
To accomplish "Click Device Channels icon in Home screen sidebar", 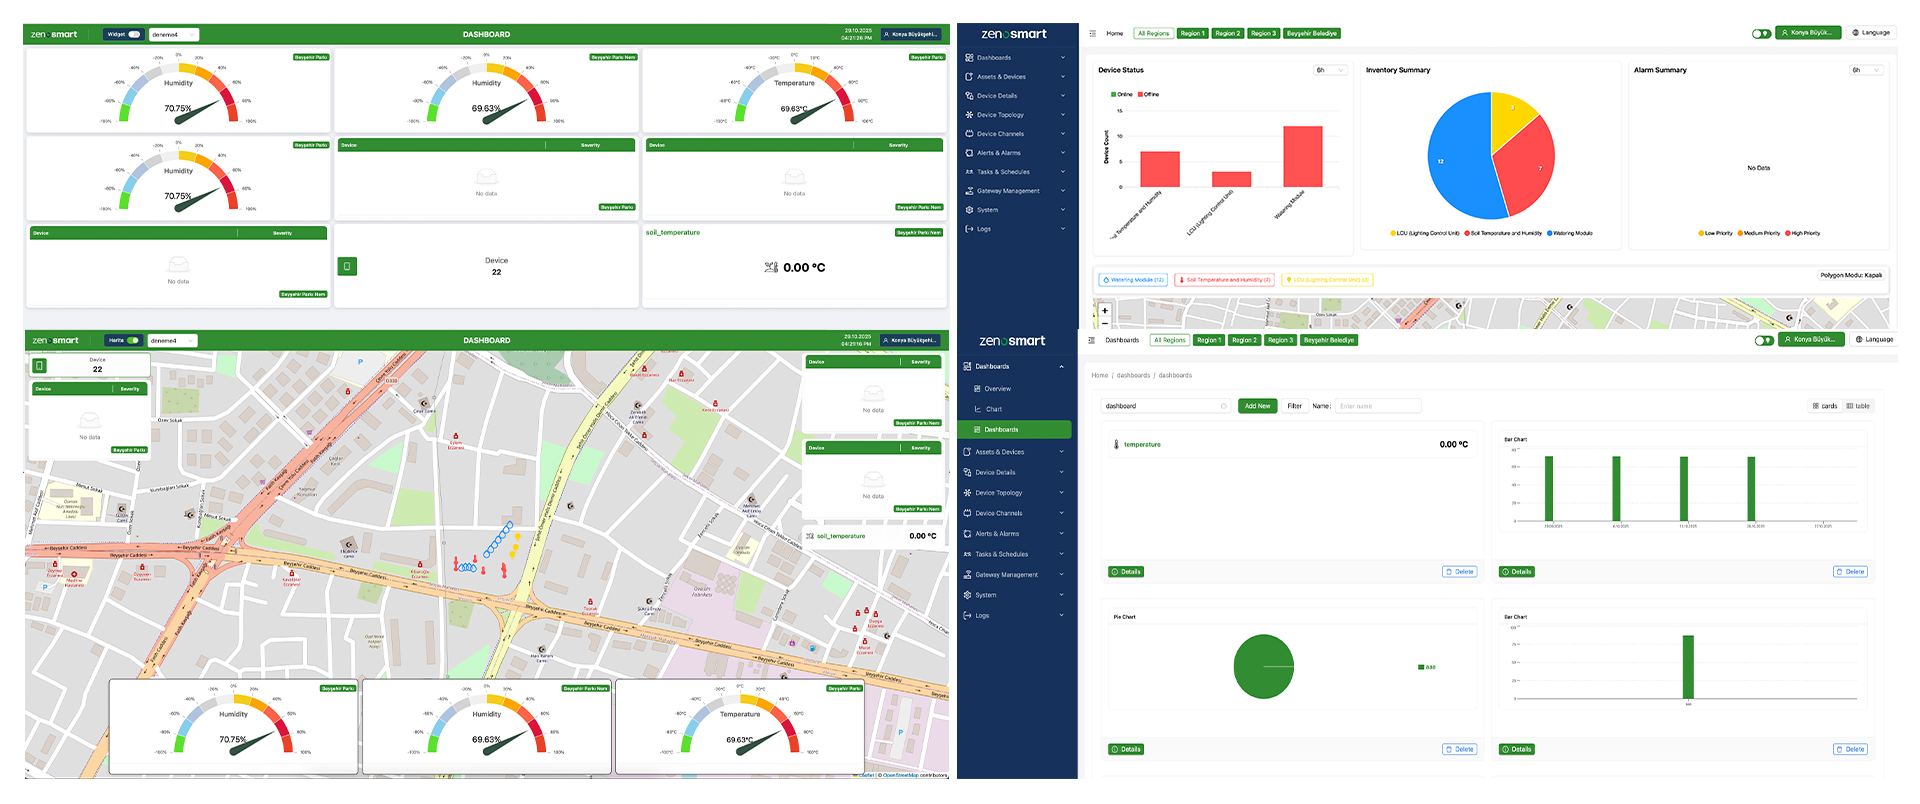I will (969, 134).
